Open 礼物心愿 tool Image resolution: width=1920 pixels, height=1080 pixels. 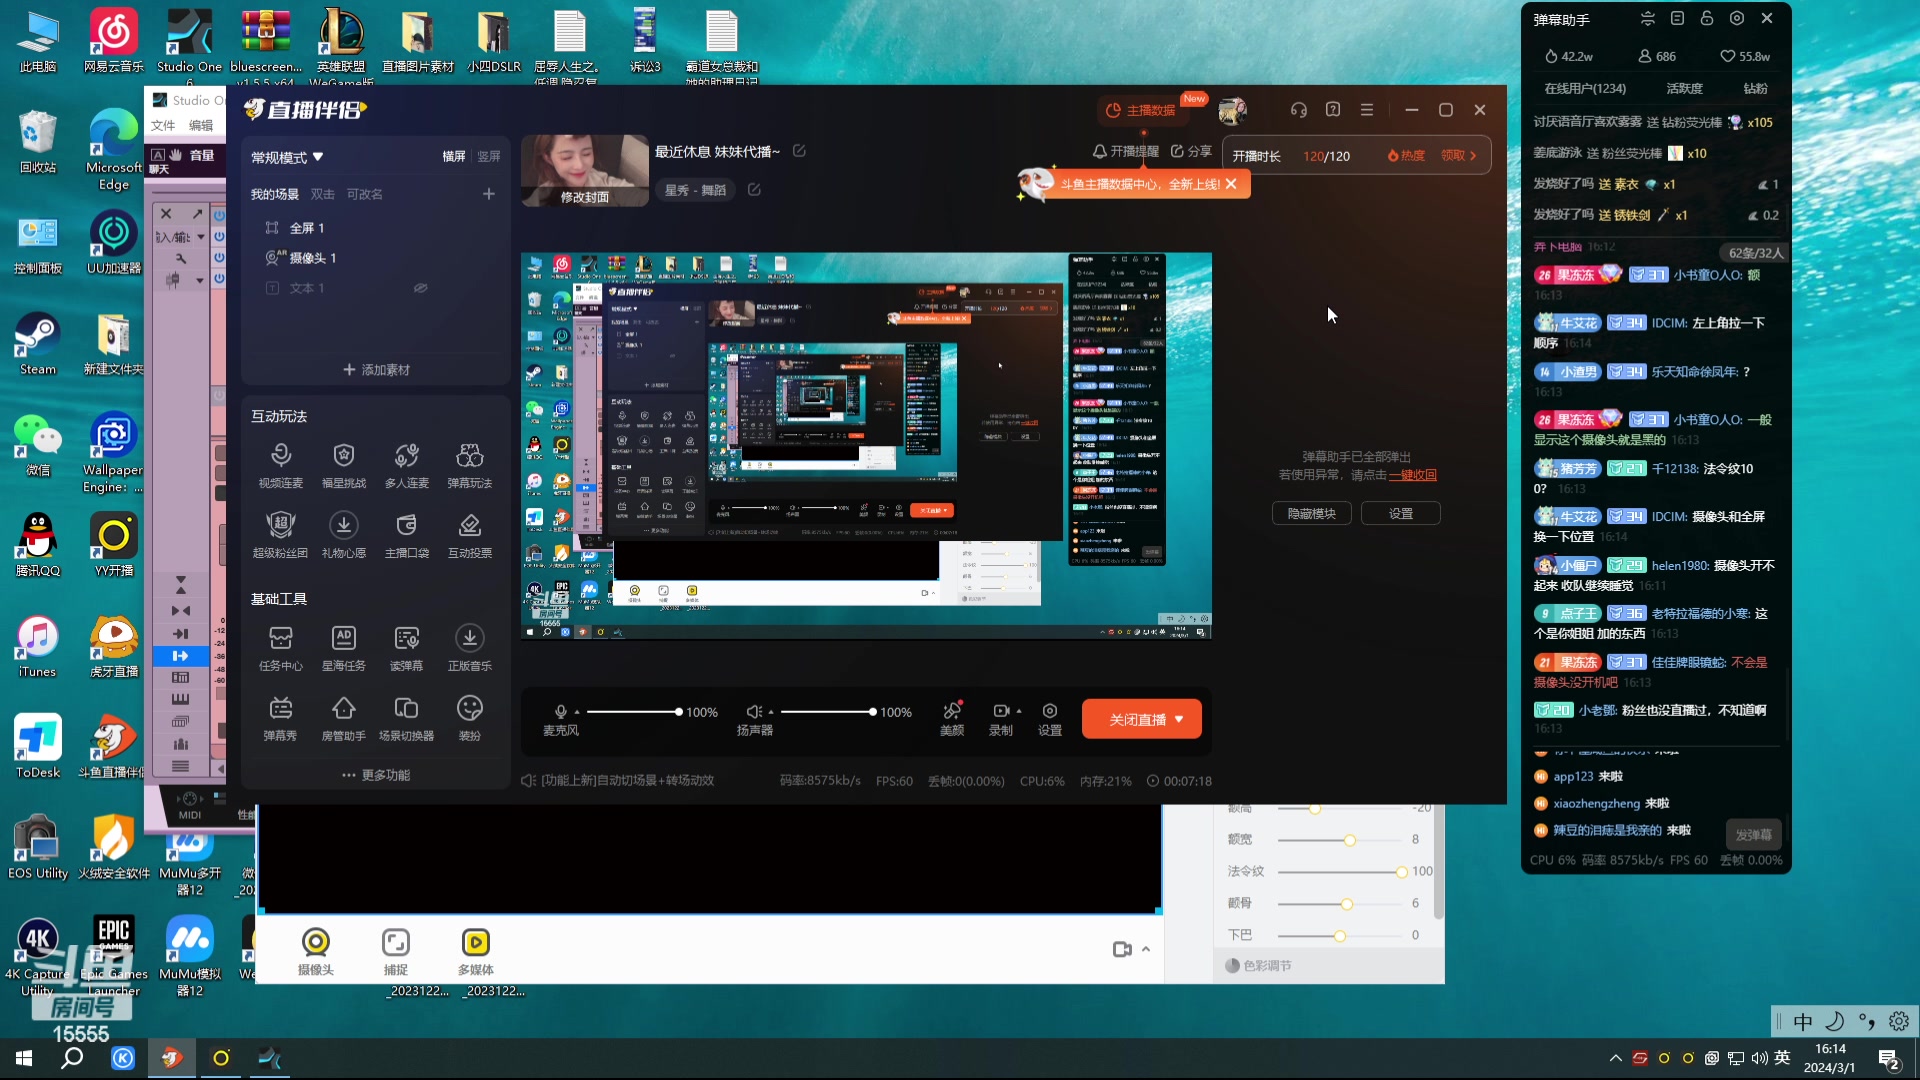[343, 535]
